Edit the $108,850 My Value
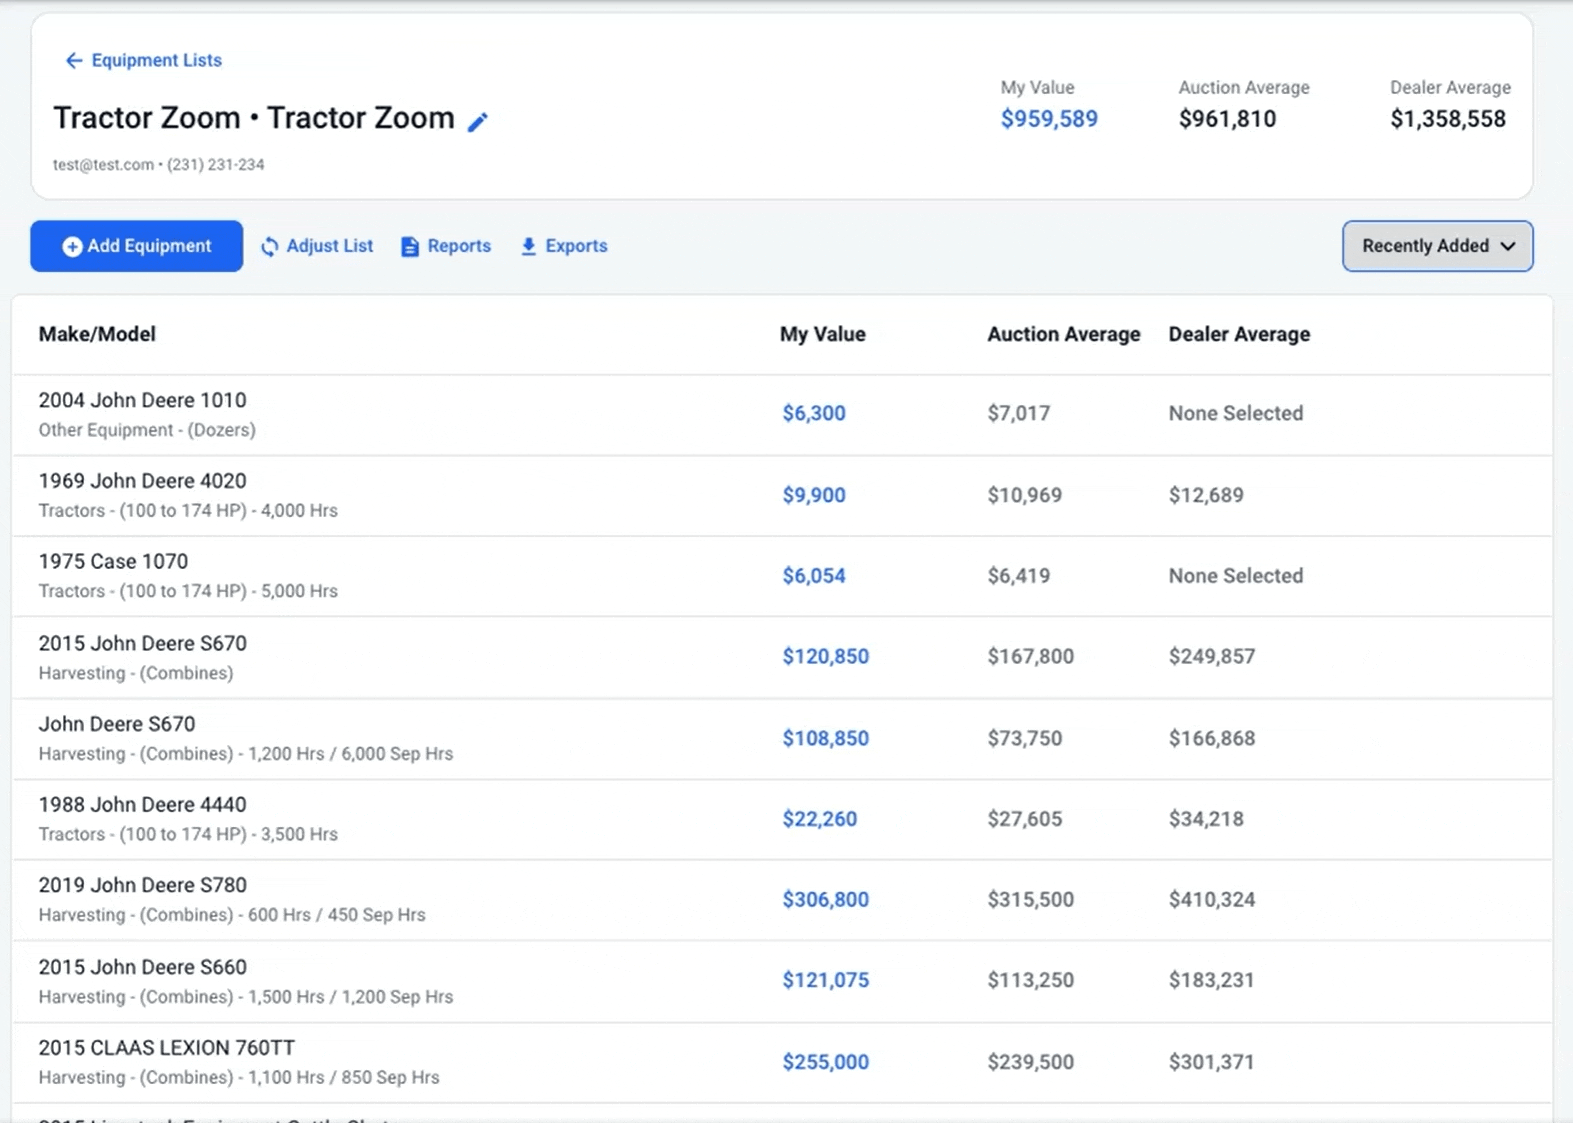This screenshot has height=1123, width=1573. coord(826,738)
